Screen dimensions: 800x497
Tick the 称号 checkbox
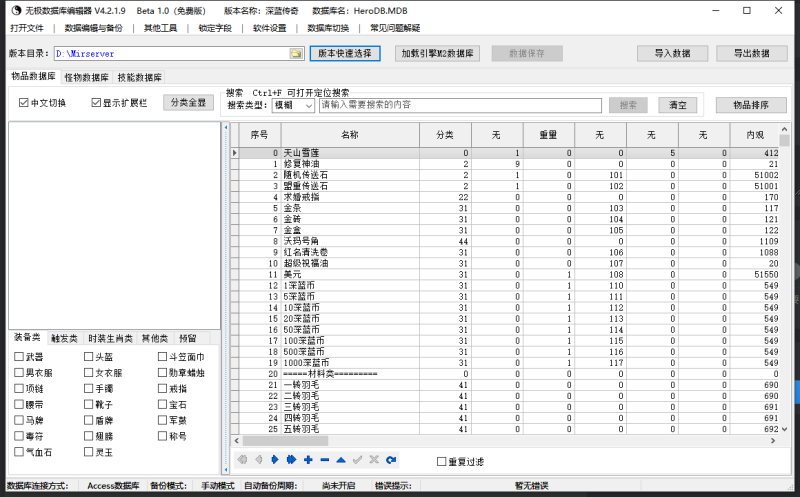point(162,436)
